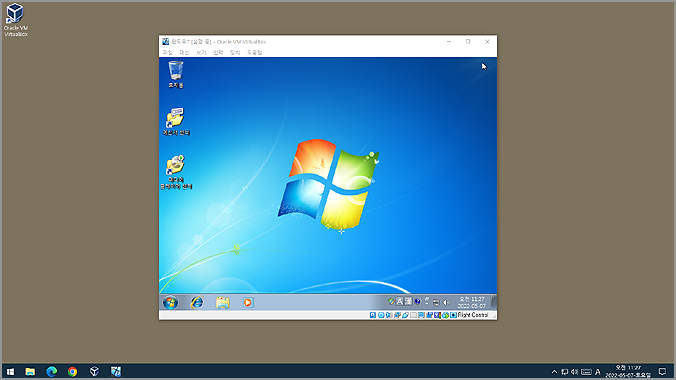Click the VirtualBox hard disk activity indicator

click(x=373, y=315)
